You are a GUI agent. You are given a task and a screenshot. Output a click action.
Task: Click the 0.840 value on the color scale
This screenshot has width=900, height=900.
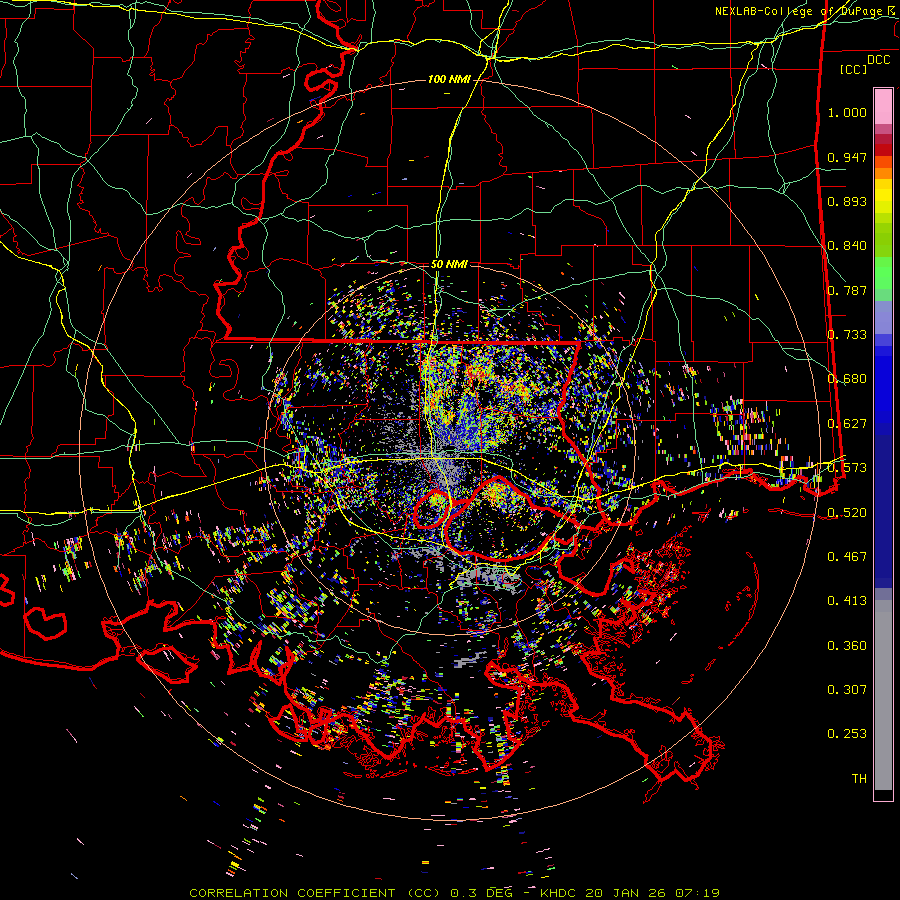pyautogui.click(x=847, y=246)
